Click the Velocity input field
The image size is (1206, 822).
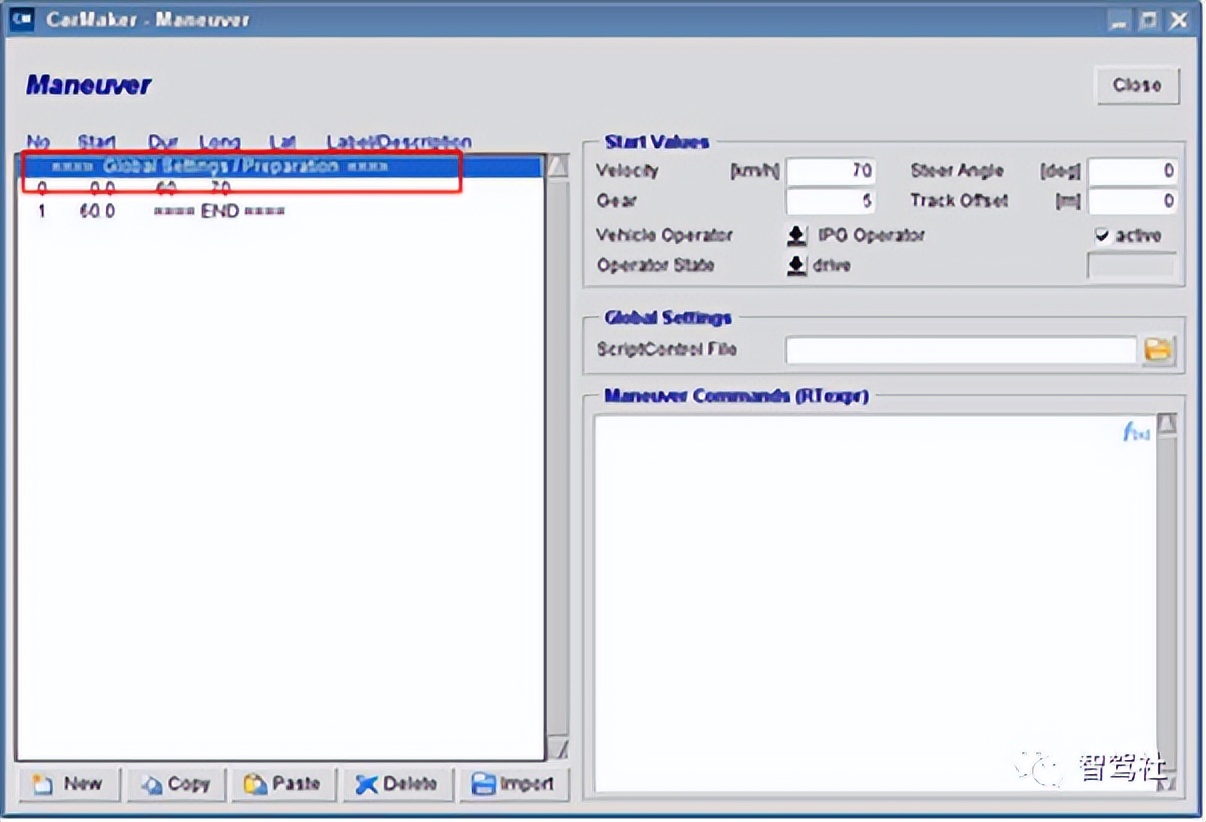pos(831,171)
